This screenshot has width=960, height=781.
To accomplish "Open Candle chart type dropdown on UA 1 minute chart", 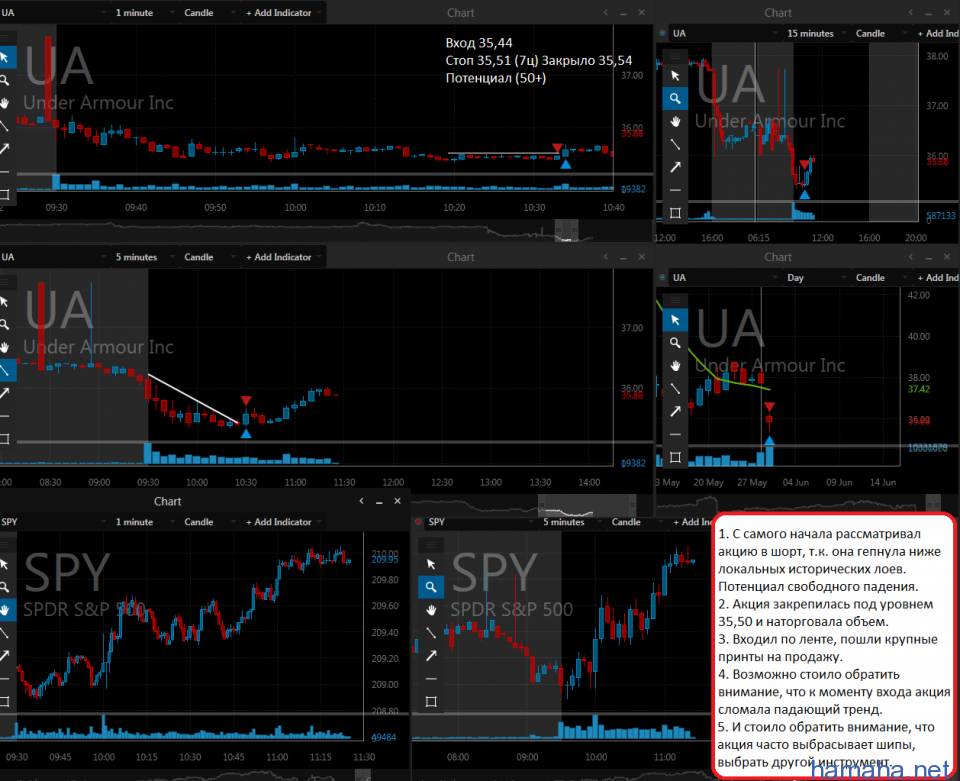I will 209,12.
